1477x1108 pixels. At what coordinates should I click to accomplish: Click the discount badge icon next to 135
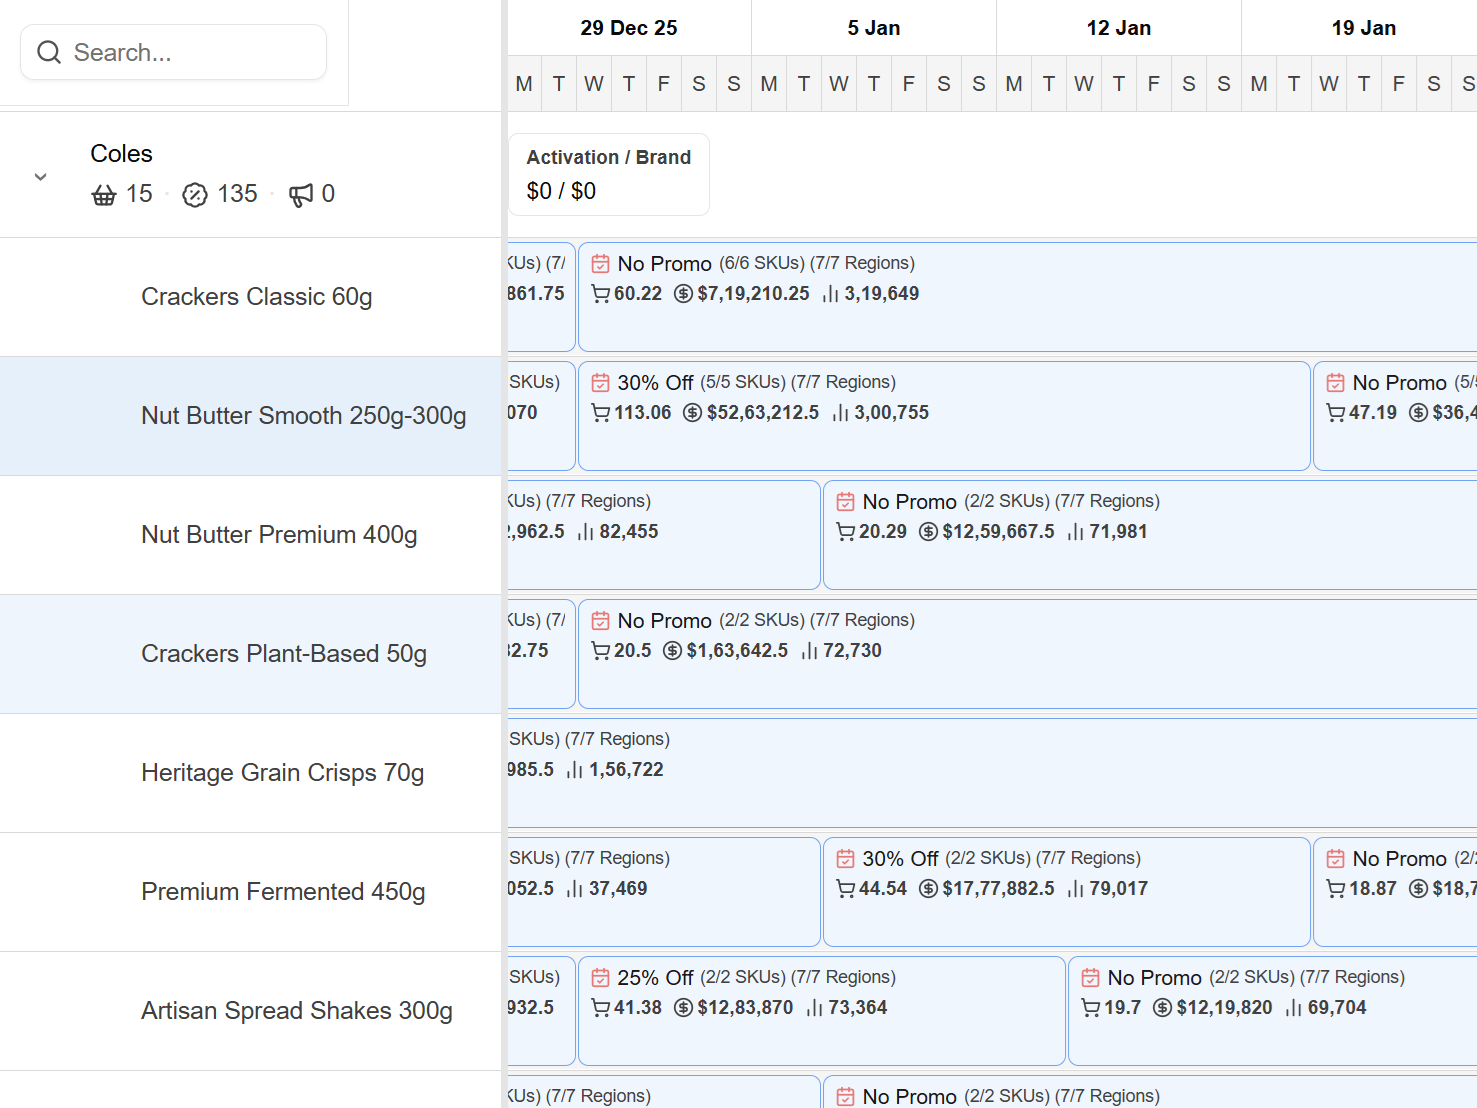coord(195,195)
